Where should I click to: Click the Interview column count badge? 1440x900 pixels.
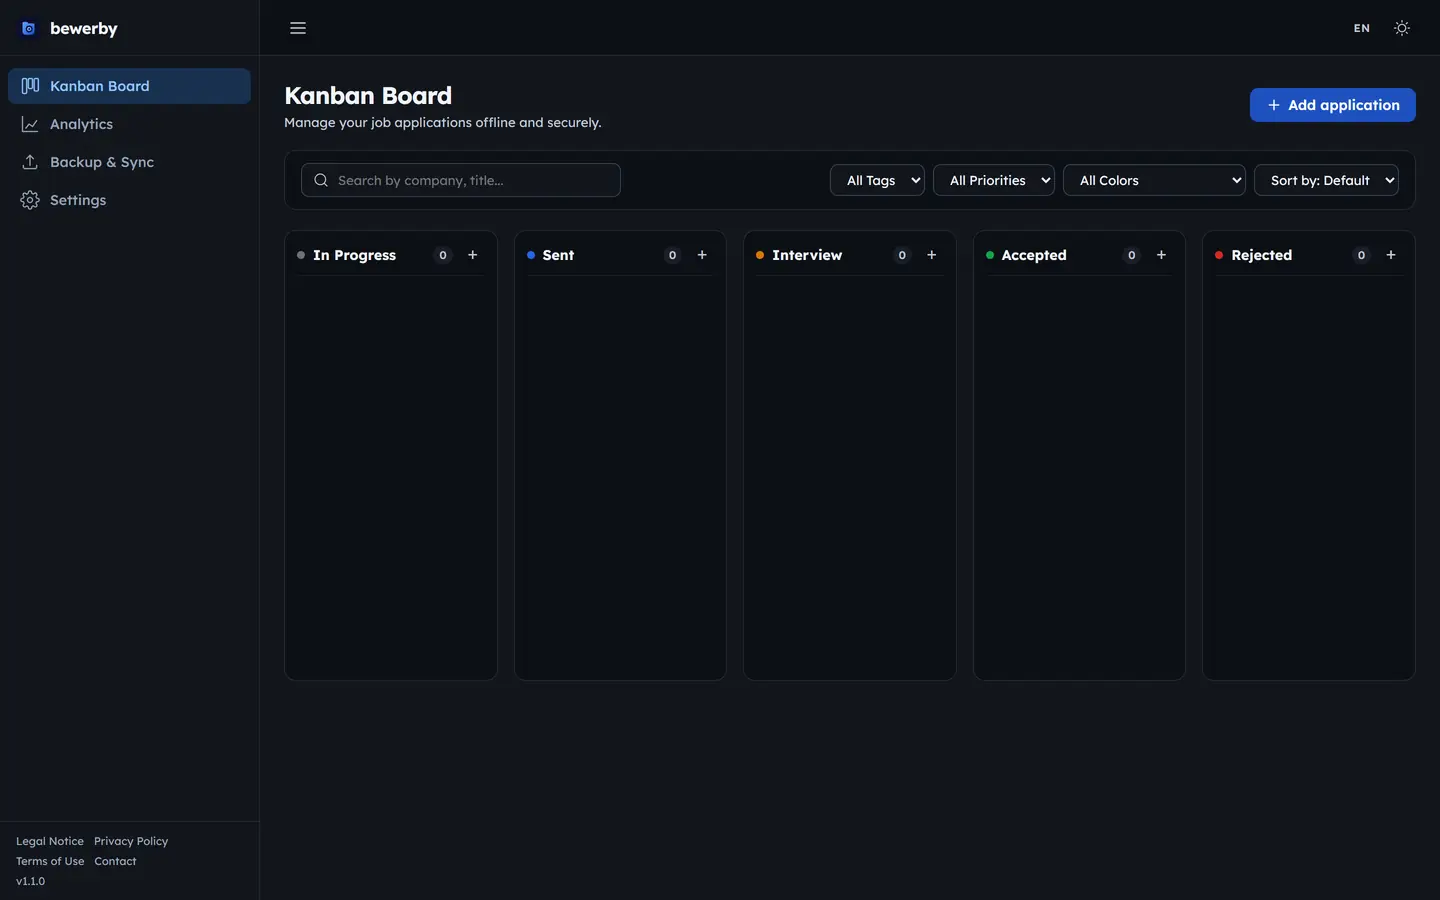[902, 255]
